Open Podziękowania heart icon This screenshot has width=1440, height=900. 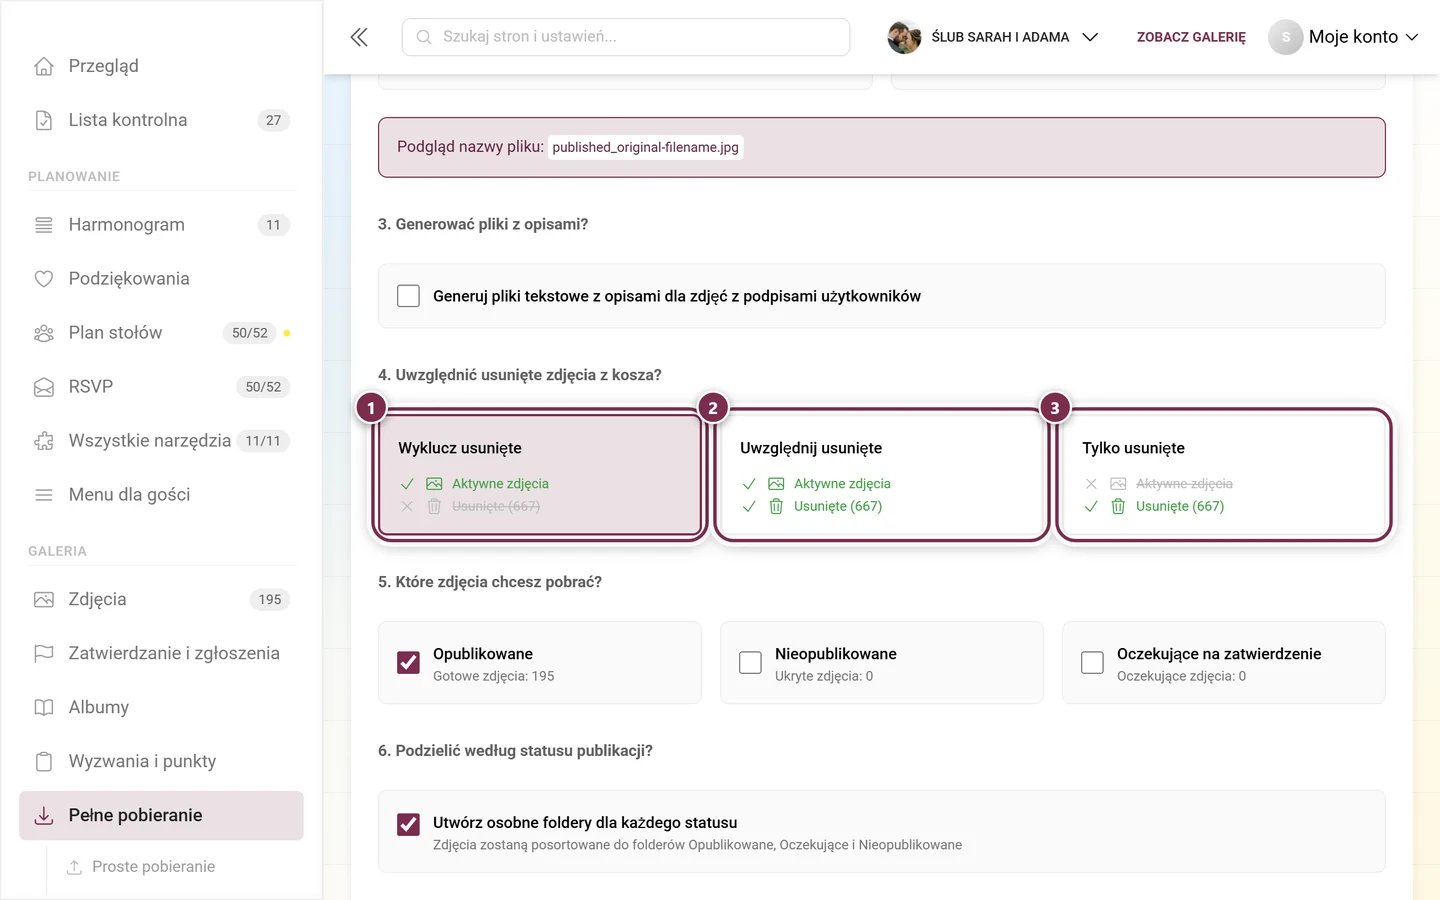point(44,279)
